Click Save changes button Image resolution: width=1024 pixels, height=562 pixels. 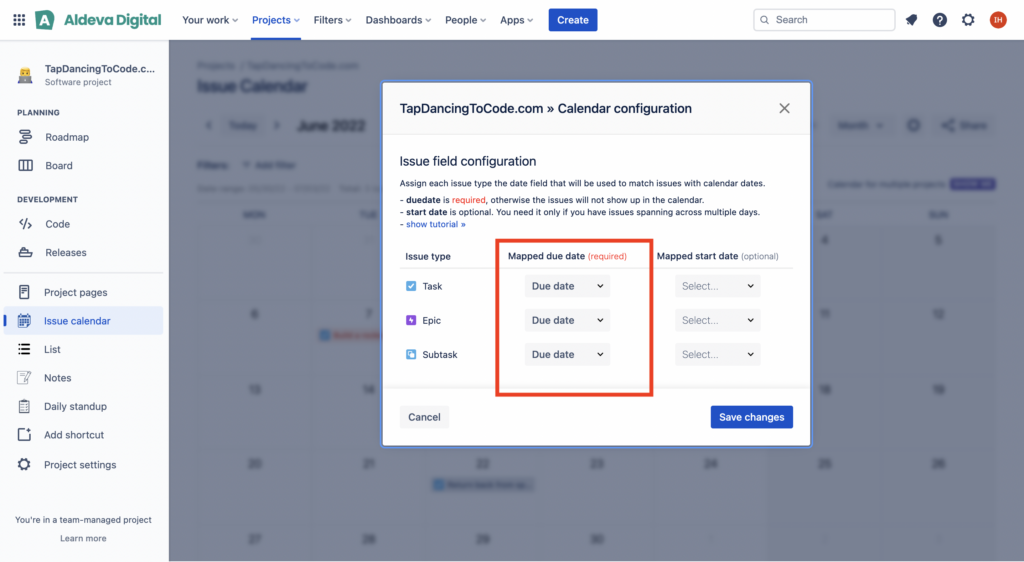click(x=752, y=417)
